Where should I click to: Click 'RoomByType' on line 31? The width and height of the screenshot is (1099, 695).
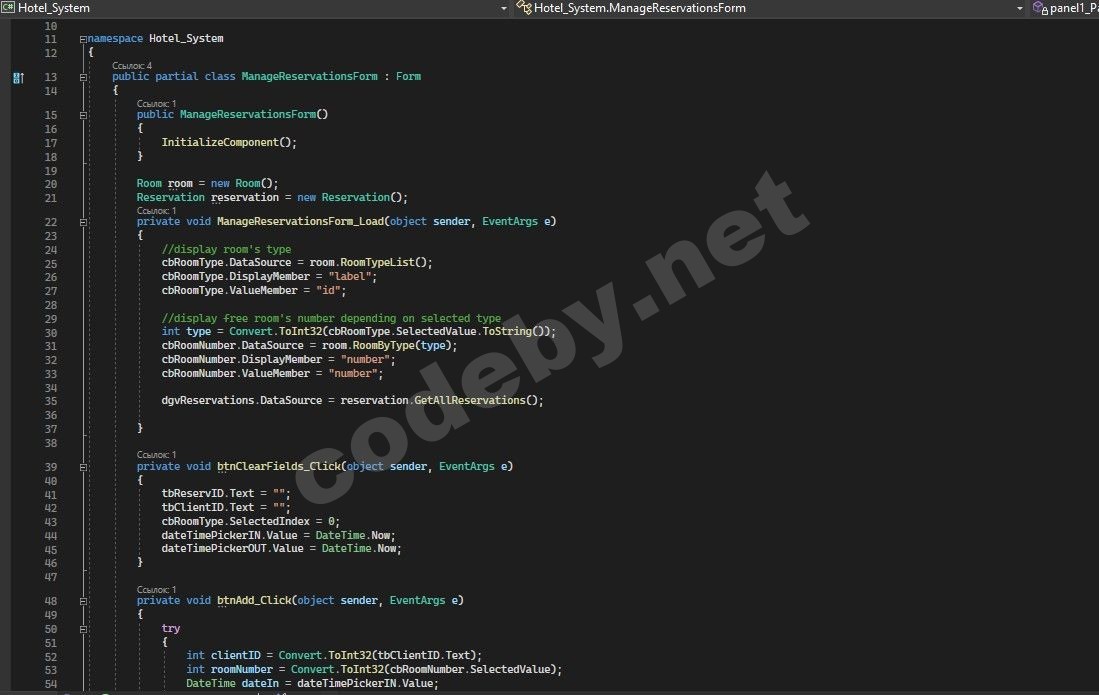[383, 345]
